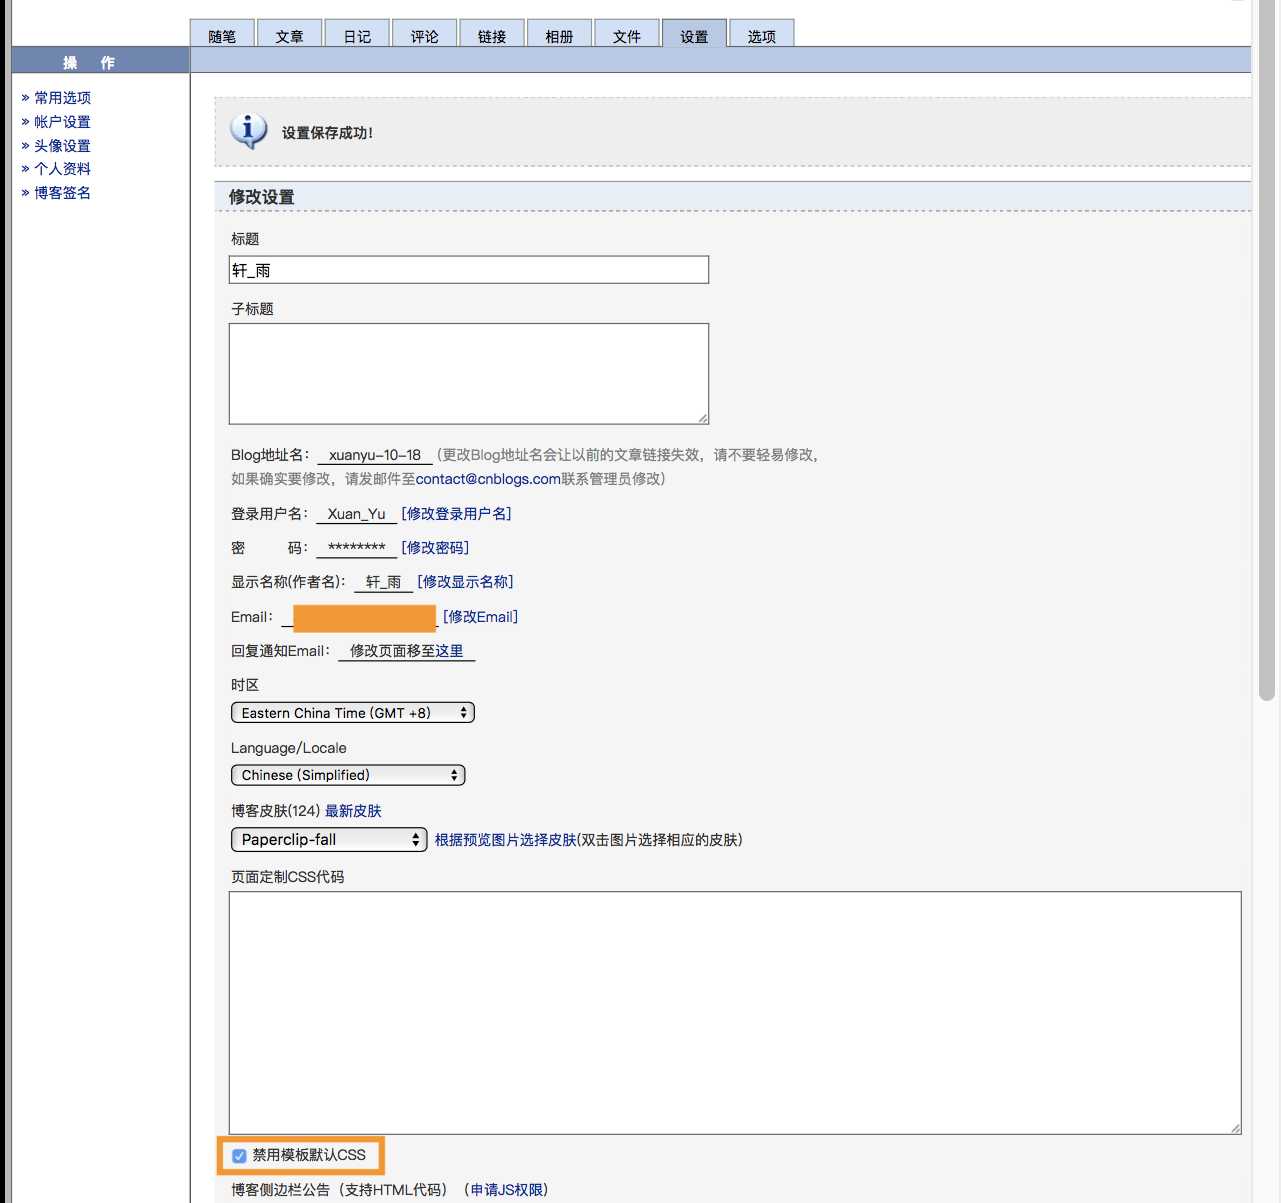Screen dimensions: 1281x1203
Task: Click the 修改密码 link
Action: tap(435, 548)
